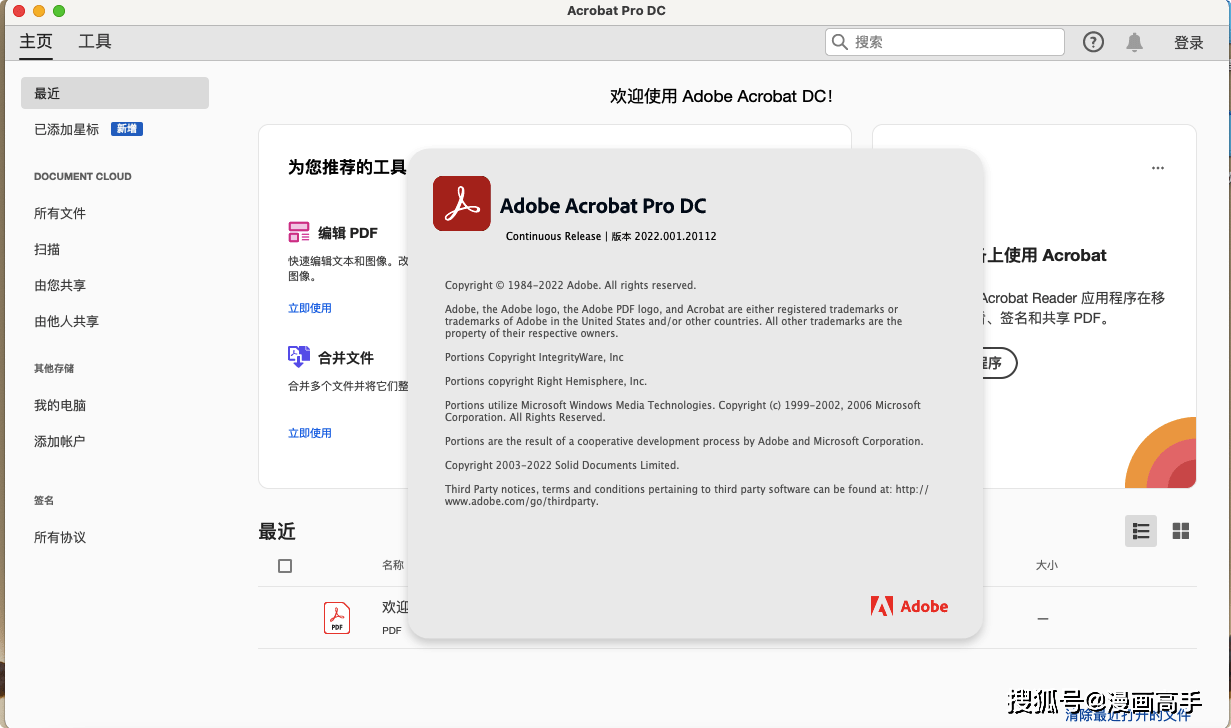The image size is (1231, 728).
Task: Click the 新增 badge beside 已添加星标
Action: tap(127, 129)
